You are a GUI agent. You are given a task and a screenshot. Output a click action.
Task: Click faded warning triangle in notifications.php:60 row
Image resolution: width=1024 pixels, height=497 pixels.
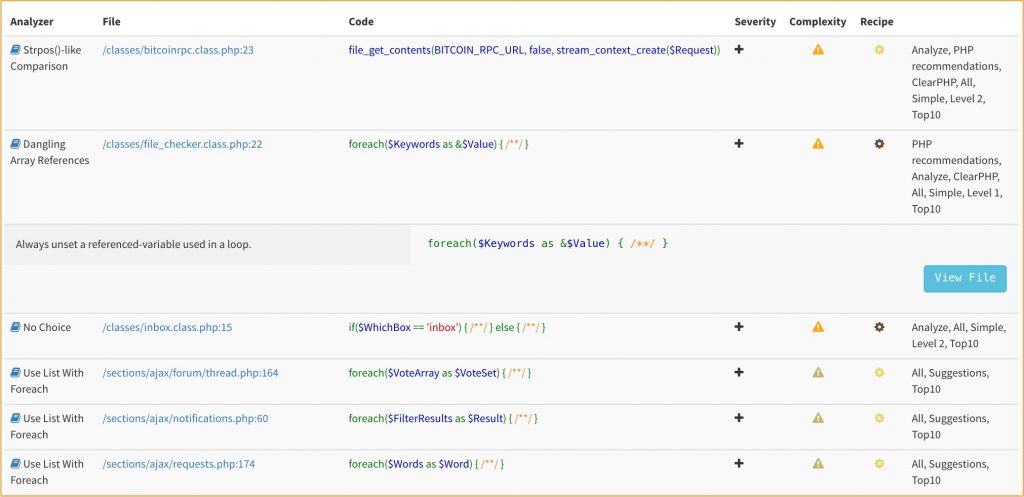(818, 418)
